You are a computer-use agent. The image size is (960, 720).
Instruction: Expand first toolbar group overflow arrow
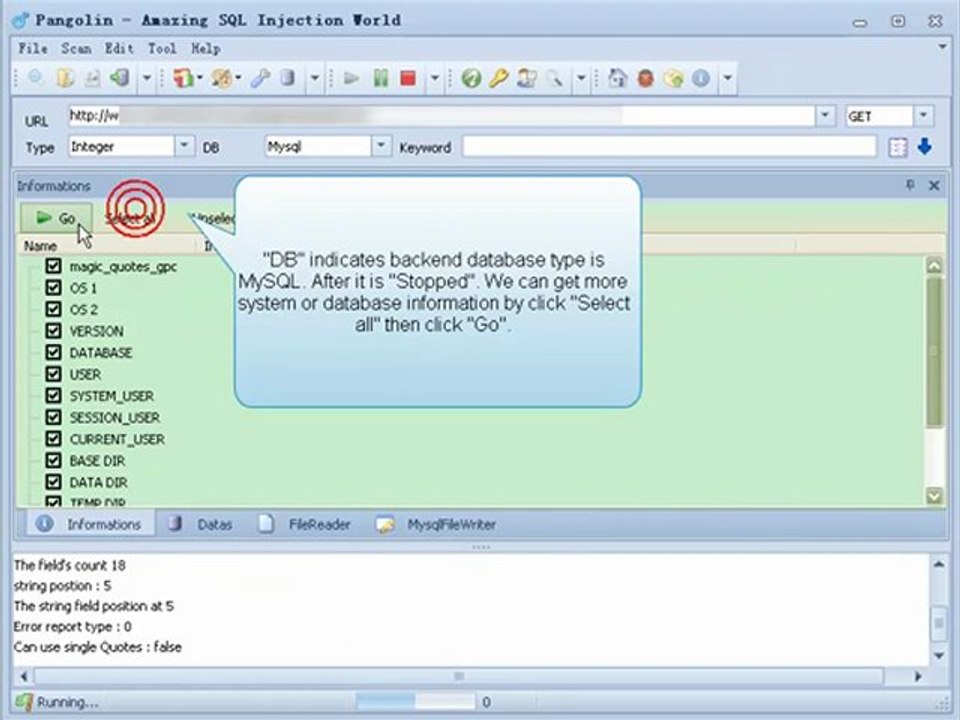point(146,78)
